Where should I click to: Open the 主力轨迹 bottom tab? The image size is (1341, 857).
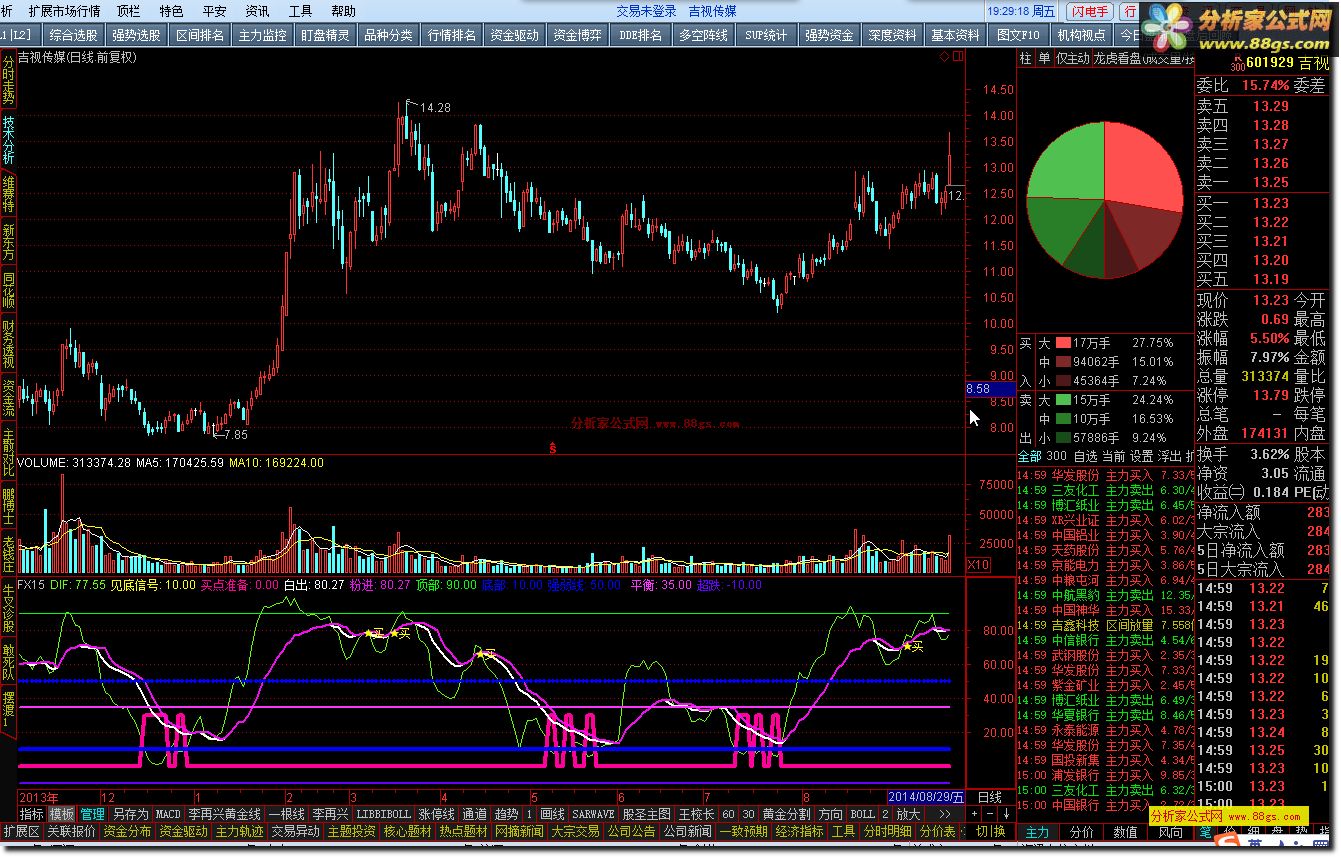[x=240, y=832]
